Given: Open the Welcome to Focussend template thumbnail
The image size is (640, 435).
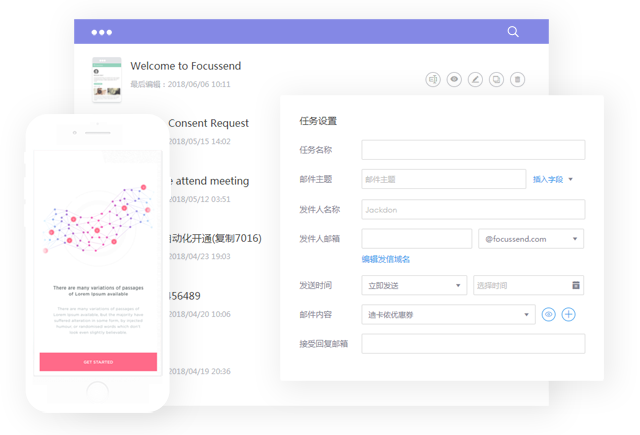Looking at the screenshot, I should (x=107, y=80).
